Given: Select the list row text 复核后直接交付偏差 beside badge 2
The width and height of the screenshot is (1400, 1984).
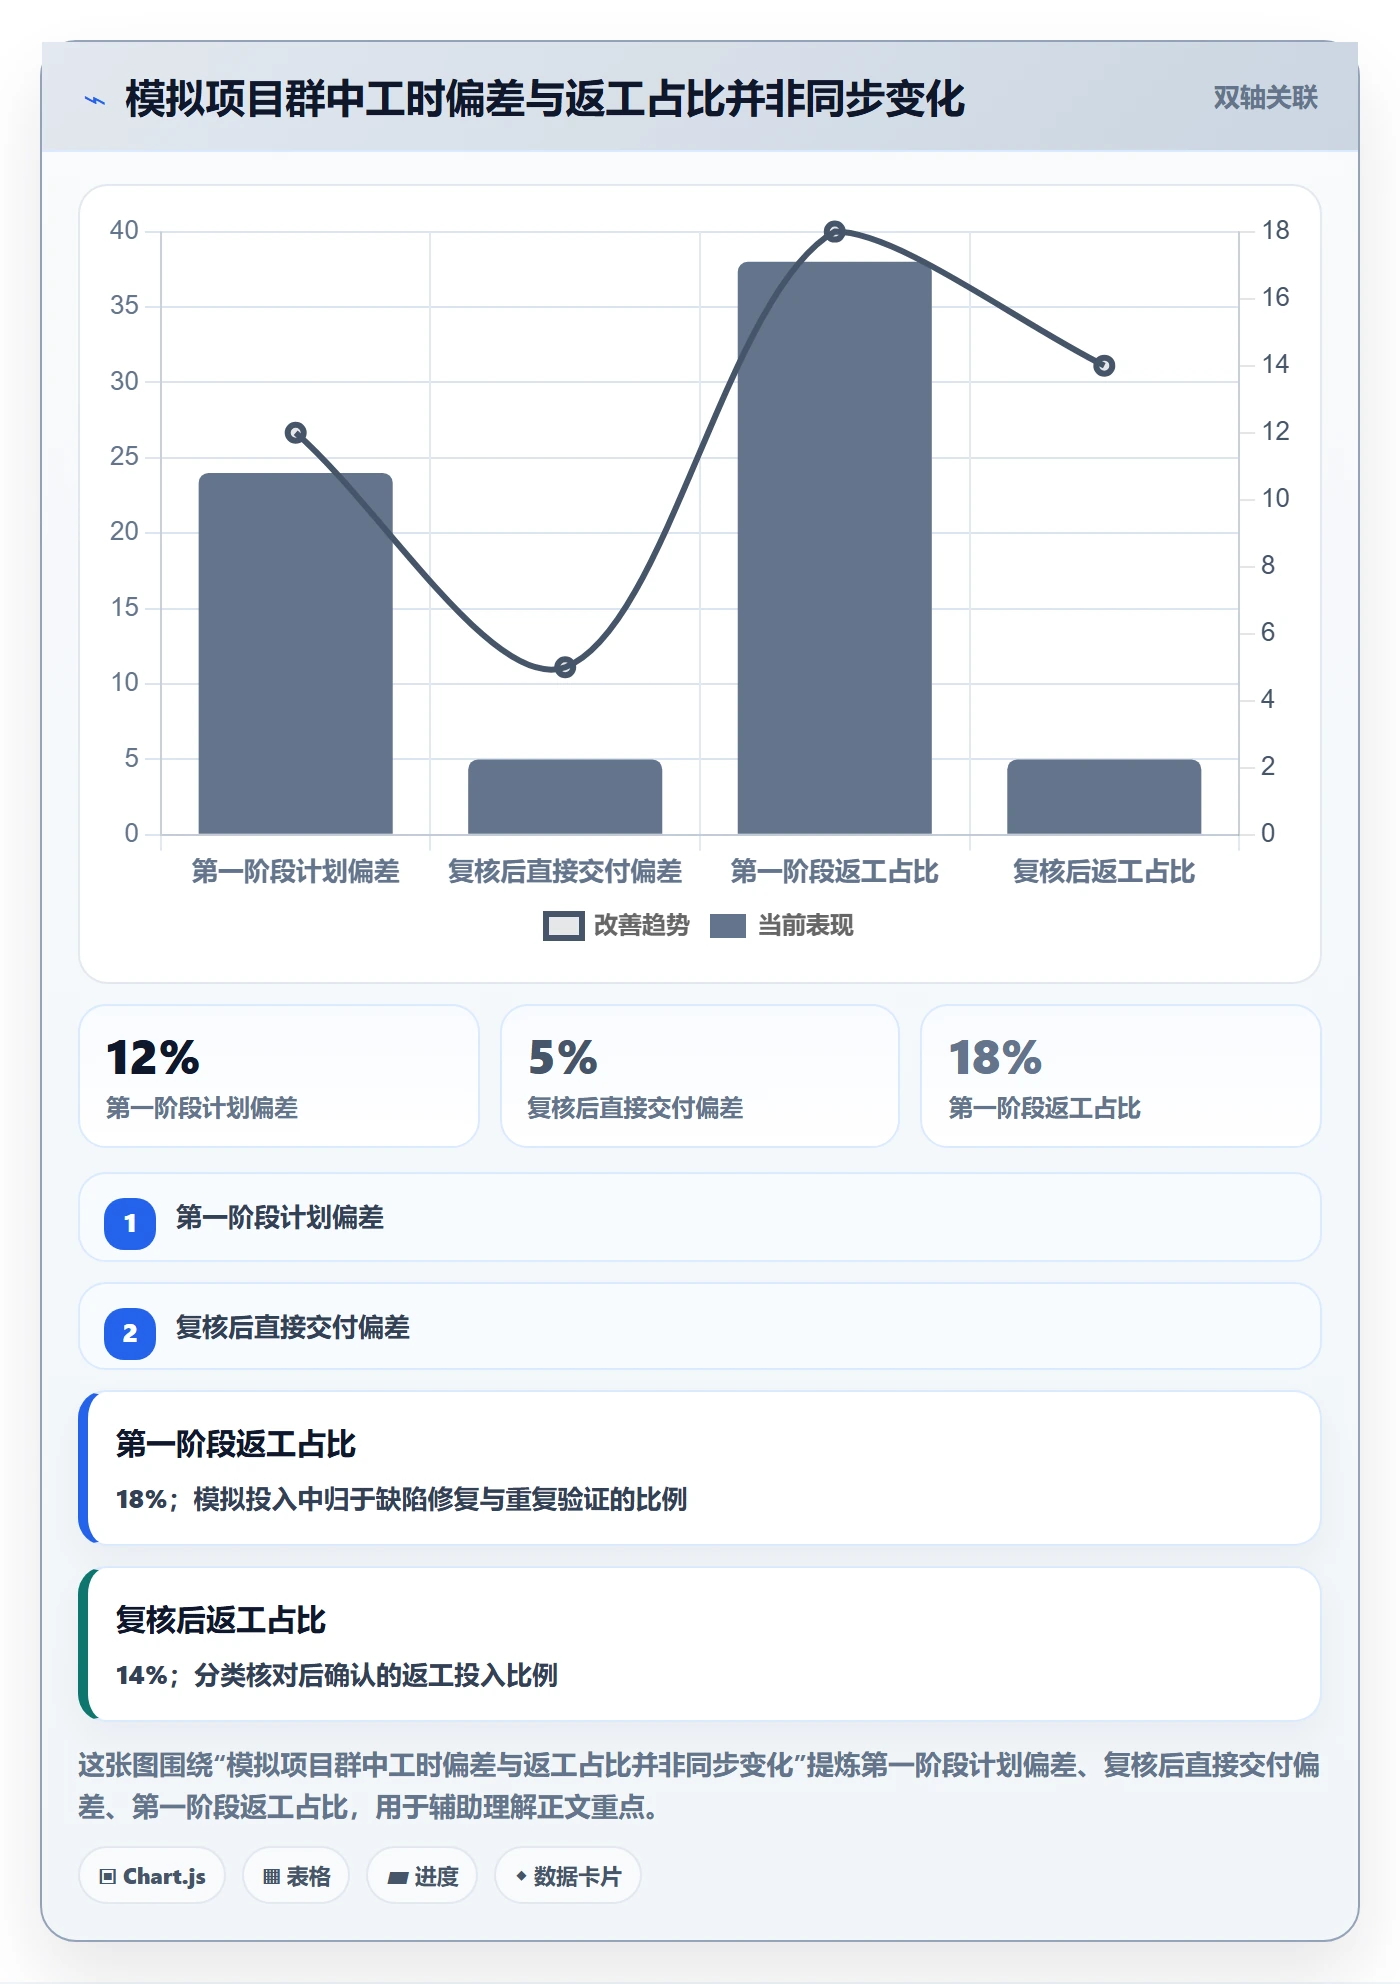Looking at the screenshot, I should coord(293,1328).
